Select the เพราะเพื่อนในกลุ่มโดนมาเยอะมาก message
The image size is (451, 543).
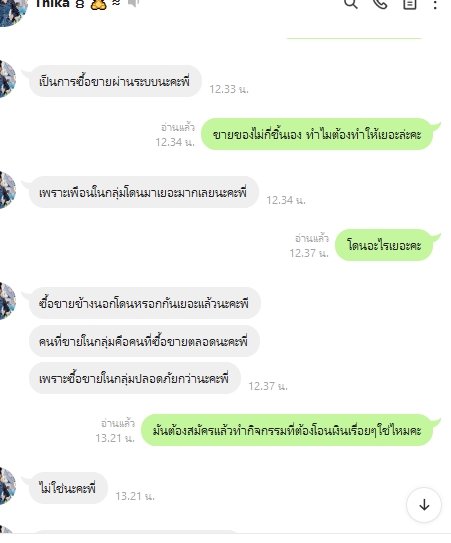point(144,192)
